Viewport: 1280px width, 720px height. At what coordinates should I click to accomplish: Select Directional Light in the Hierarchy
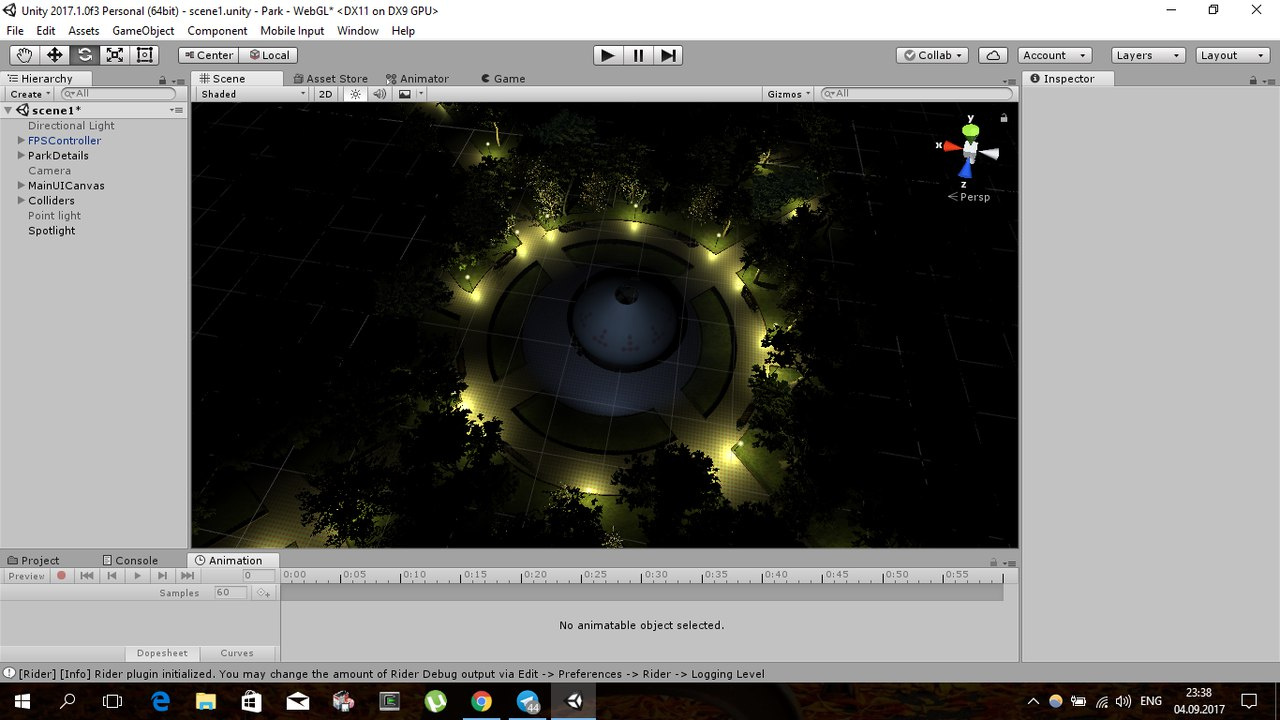tap(71, 125)
